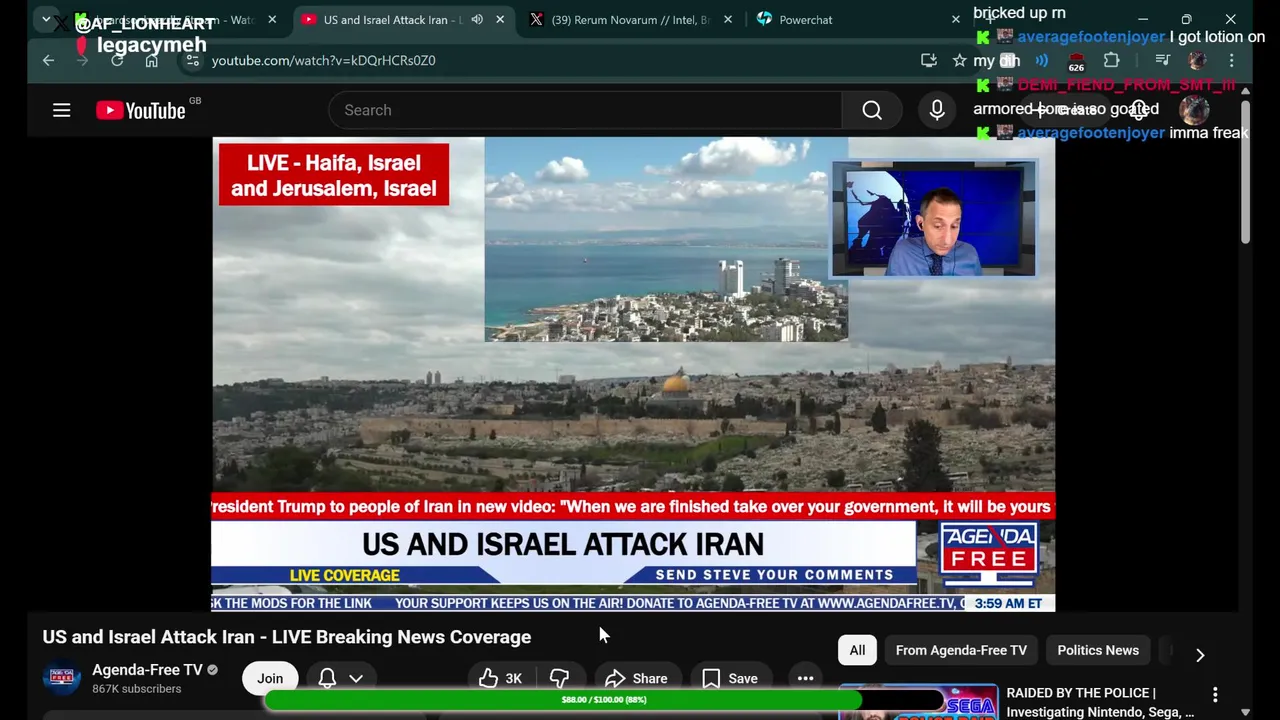
Task: Start voice search with the microphone
Action: tap(937, 110)
